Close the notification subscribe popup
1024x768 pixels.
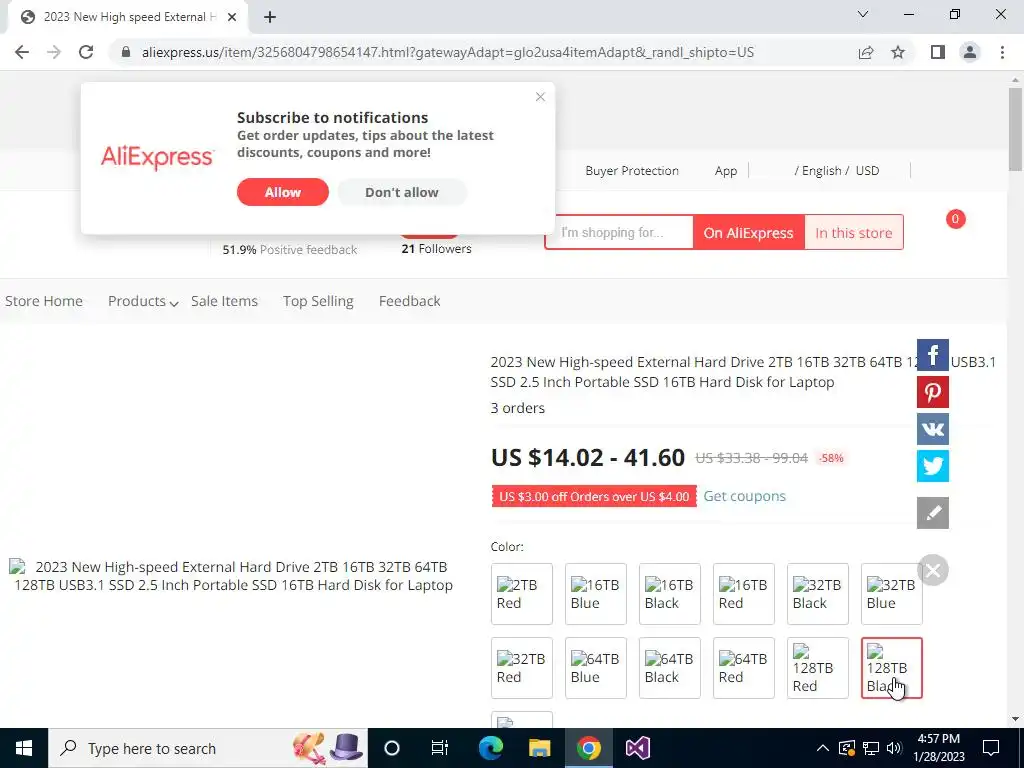coord(540,97)
